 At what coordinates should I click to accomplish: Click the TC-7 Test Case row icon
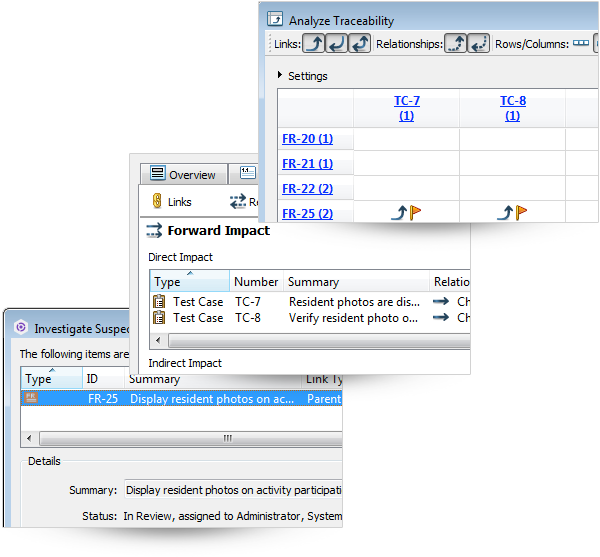pos(160,301)
